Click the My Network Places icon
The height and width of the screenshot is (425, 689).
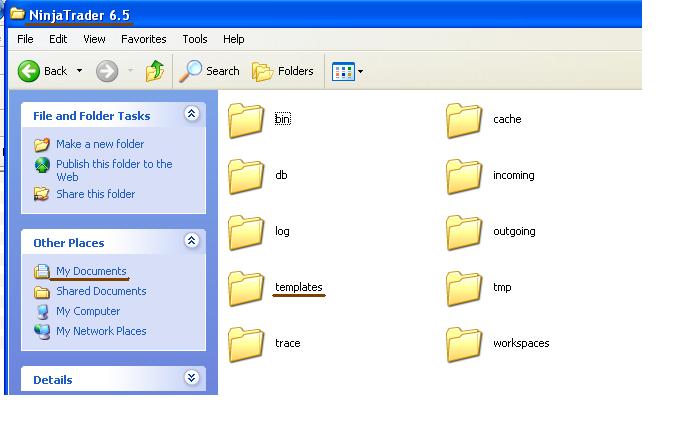tap(42, 331)
